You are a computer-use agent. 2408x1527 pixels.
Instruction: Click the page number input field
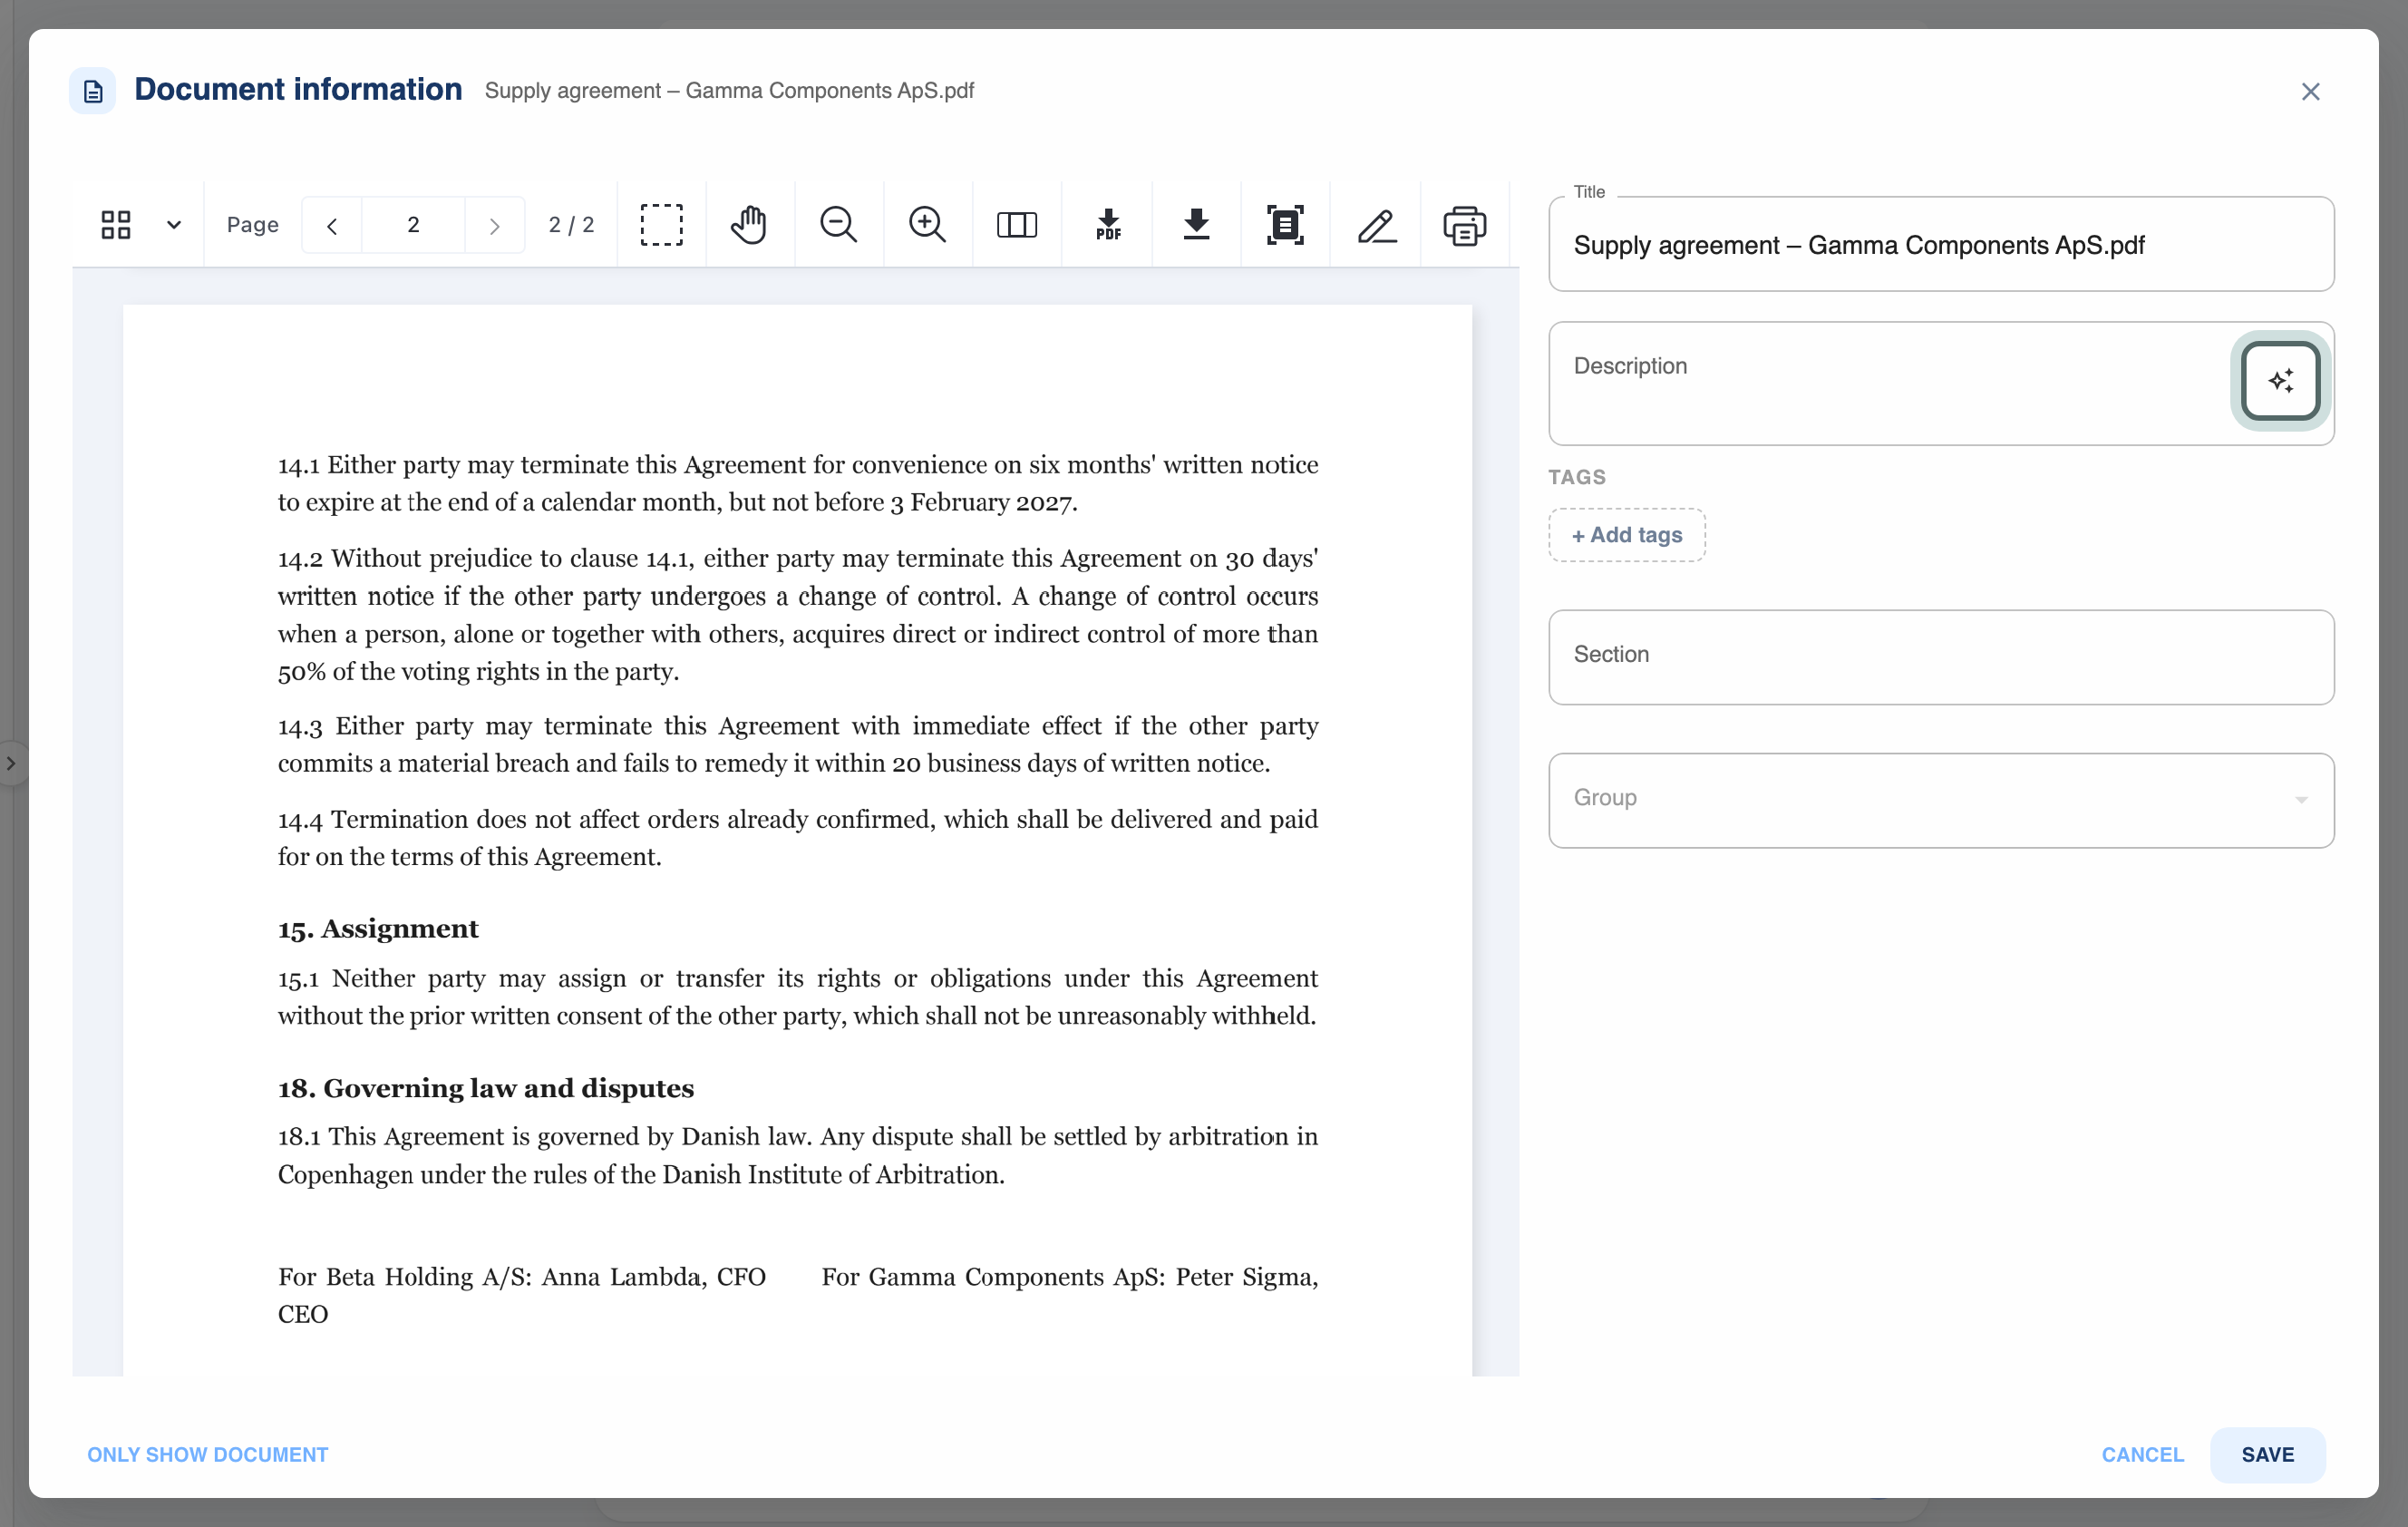[413, 225]
